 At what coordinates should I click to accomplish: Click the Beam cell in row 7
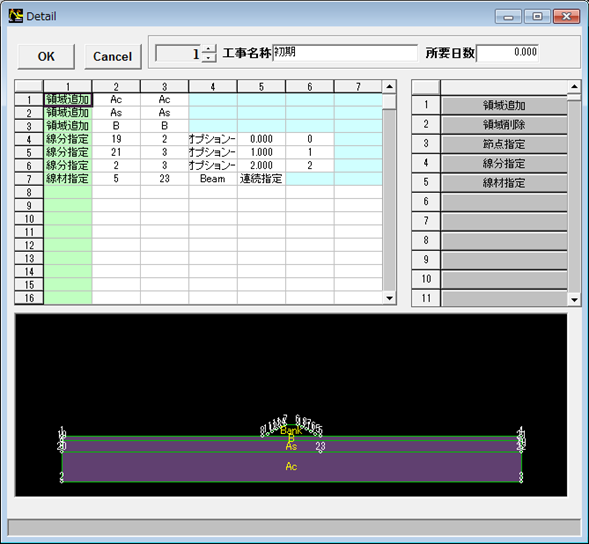click(213, 179)
